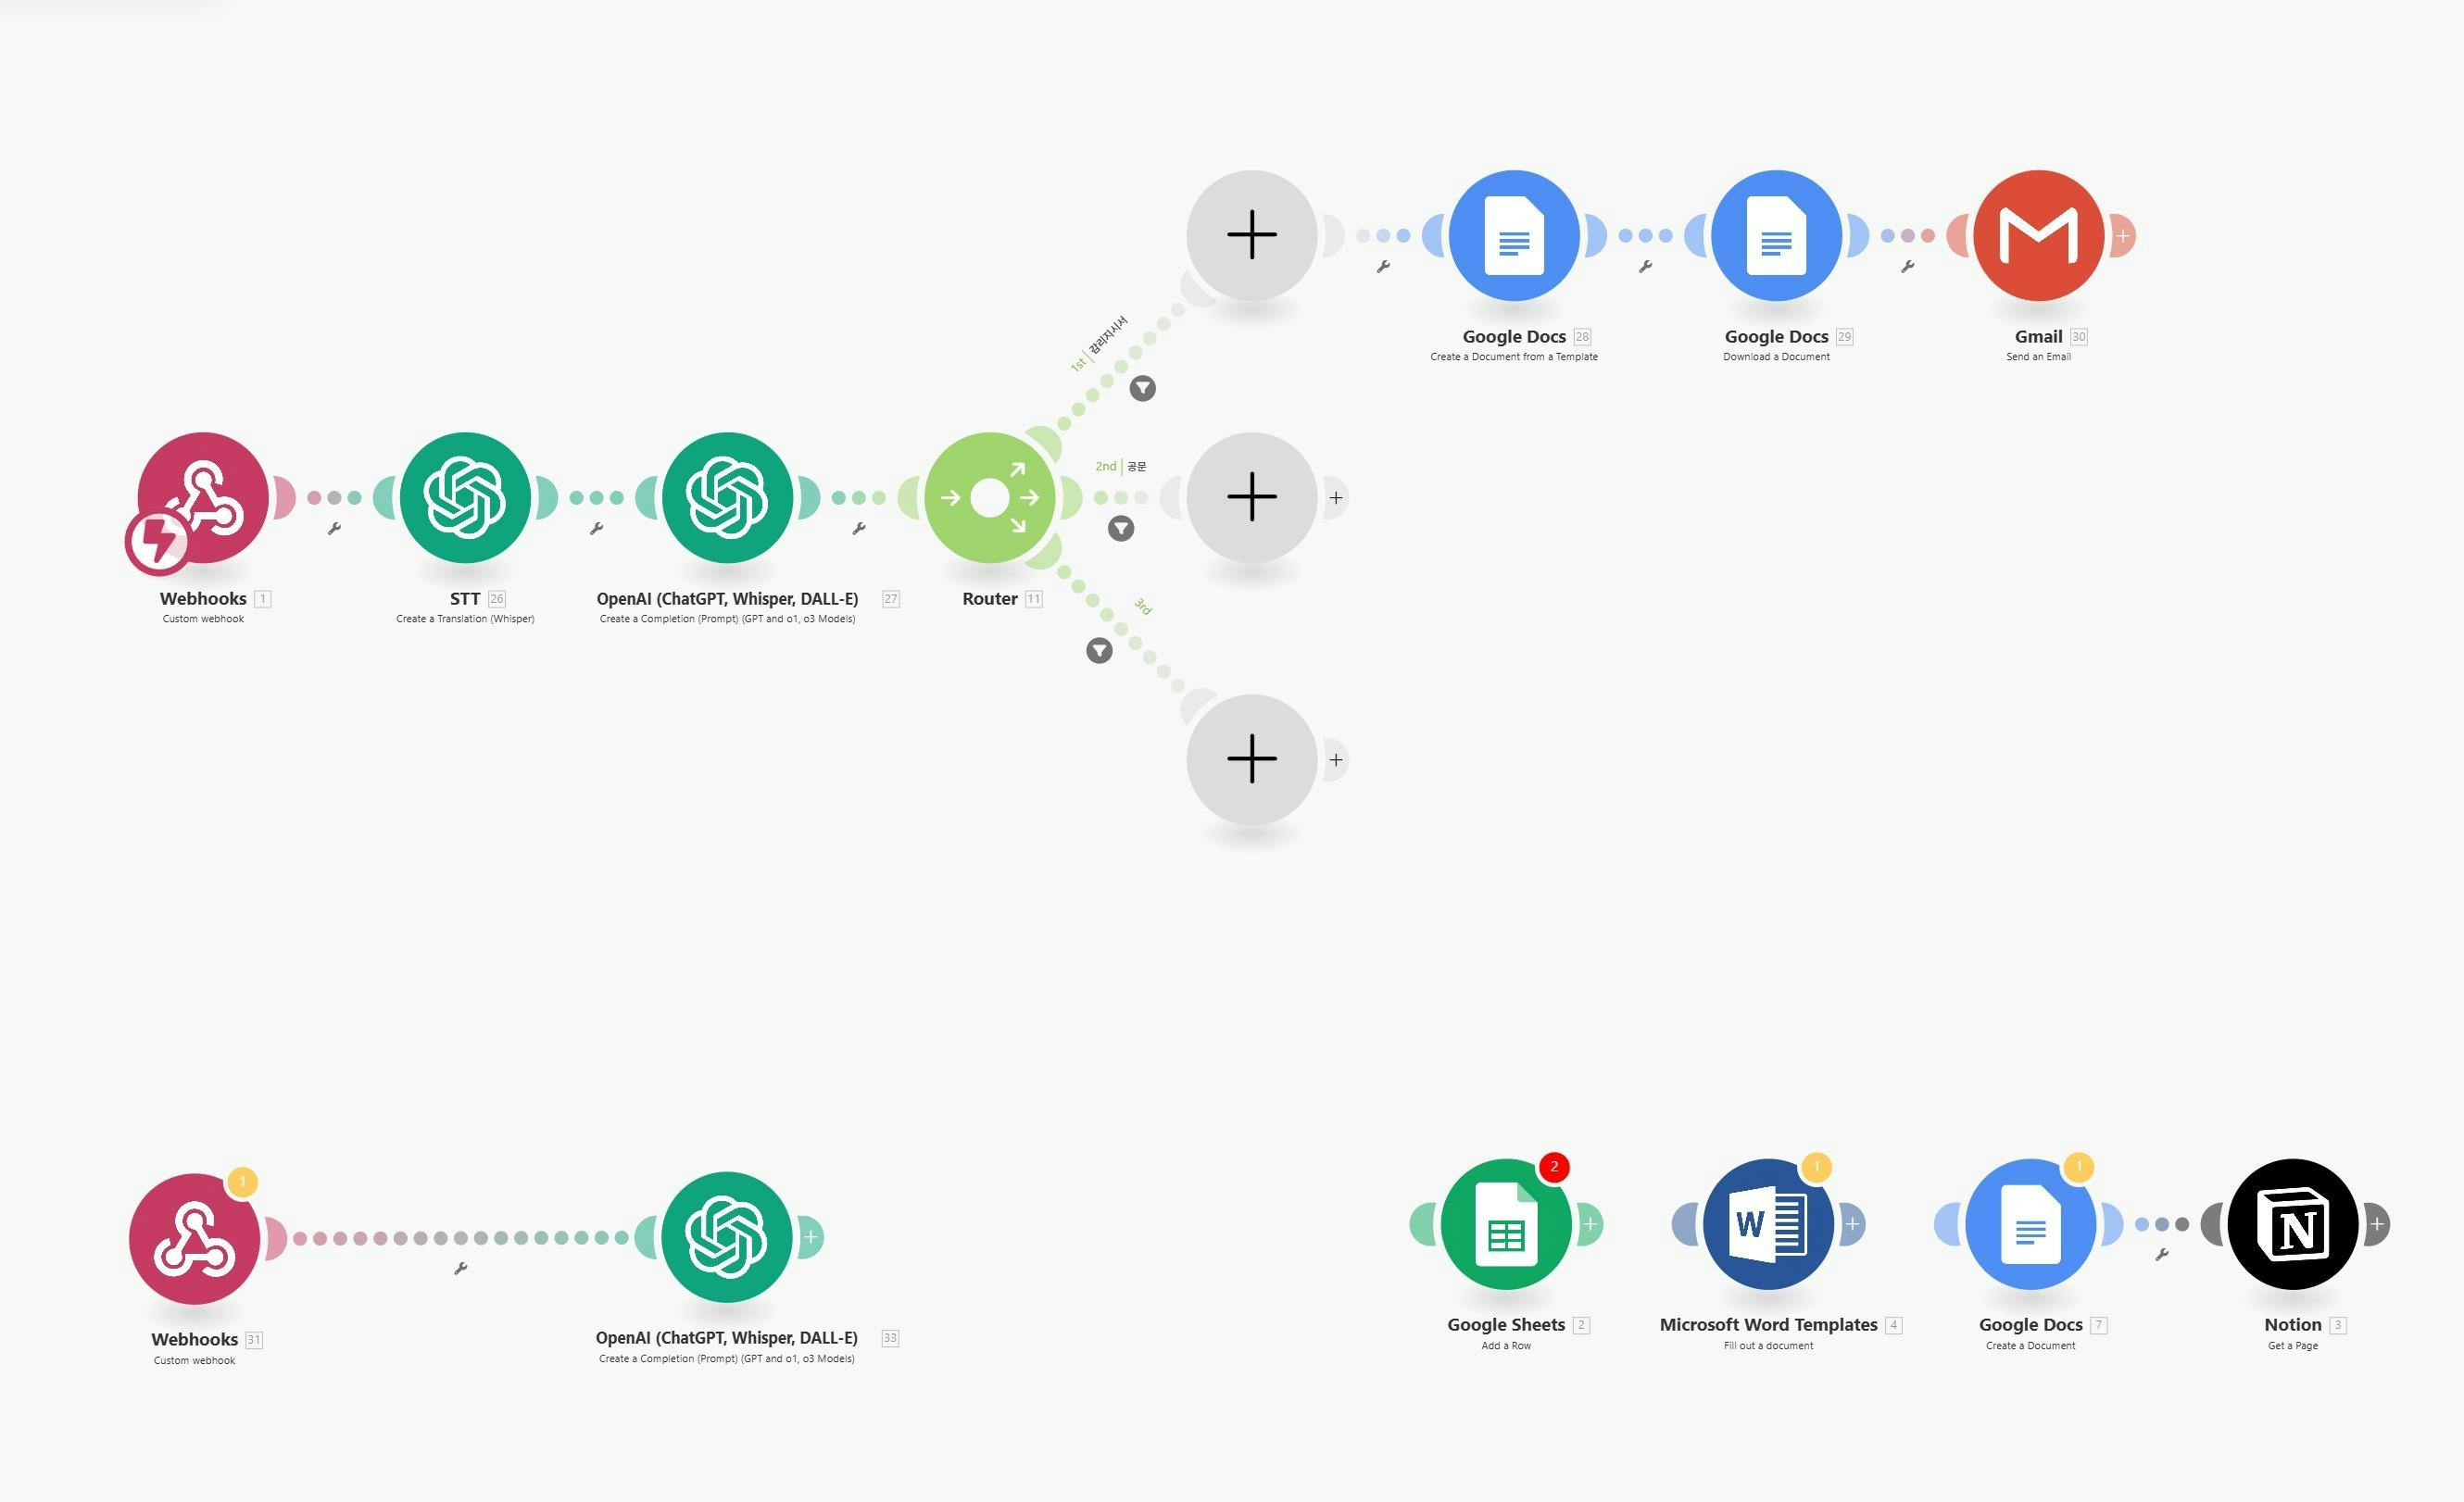Click the empty module on the 2nd route
The width and height of the screenshot is (2464, 1502).
[x=1251, y=497]
